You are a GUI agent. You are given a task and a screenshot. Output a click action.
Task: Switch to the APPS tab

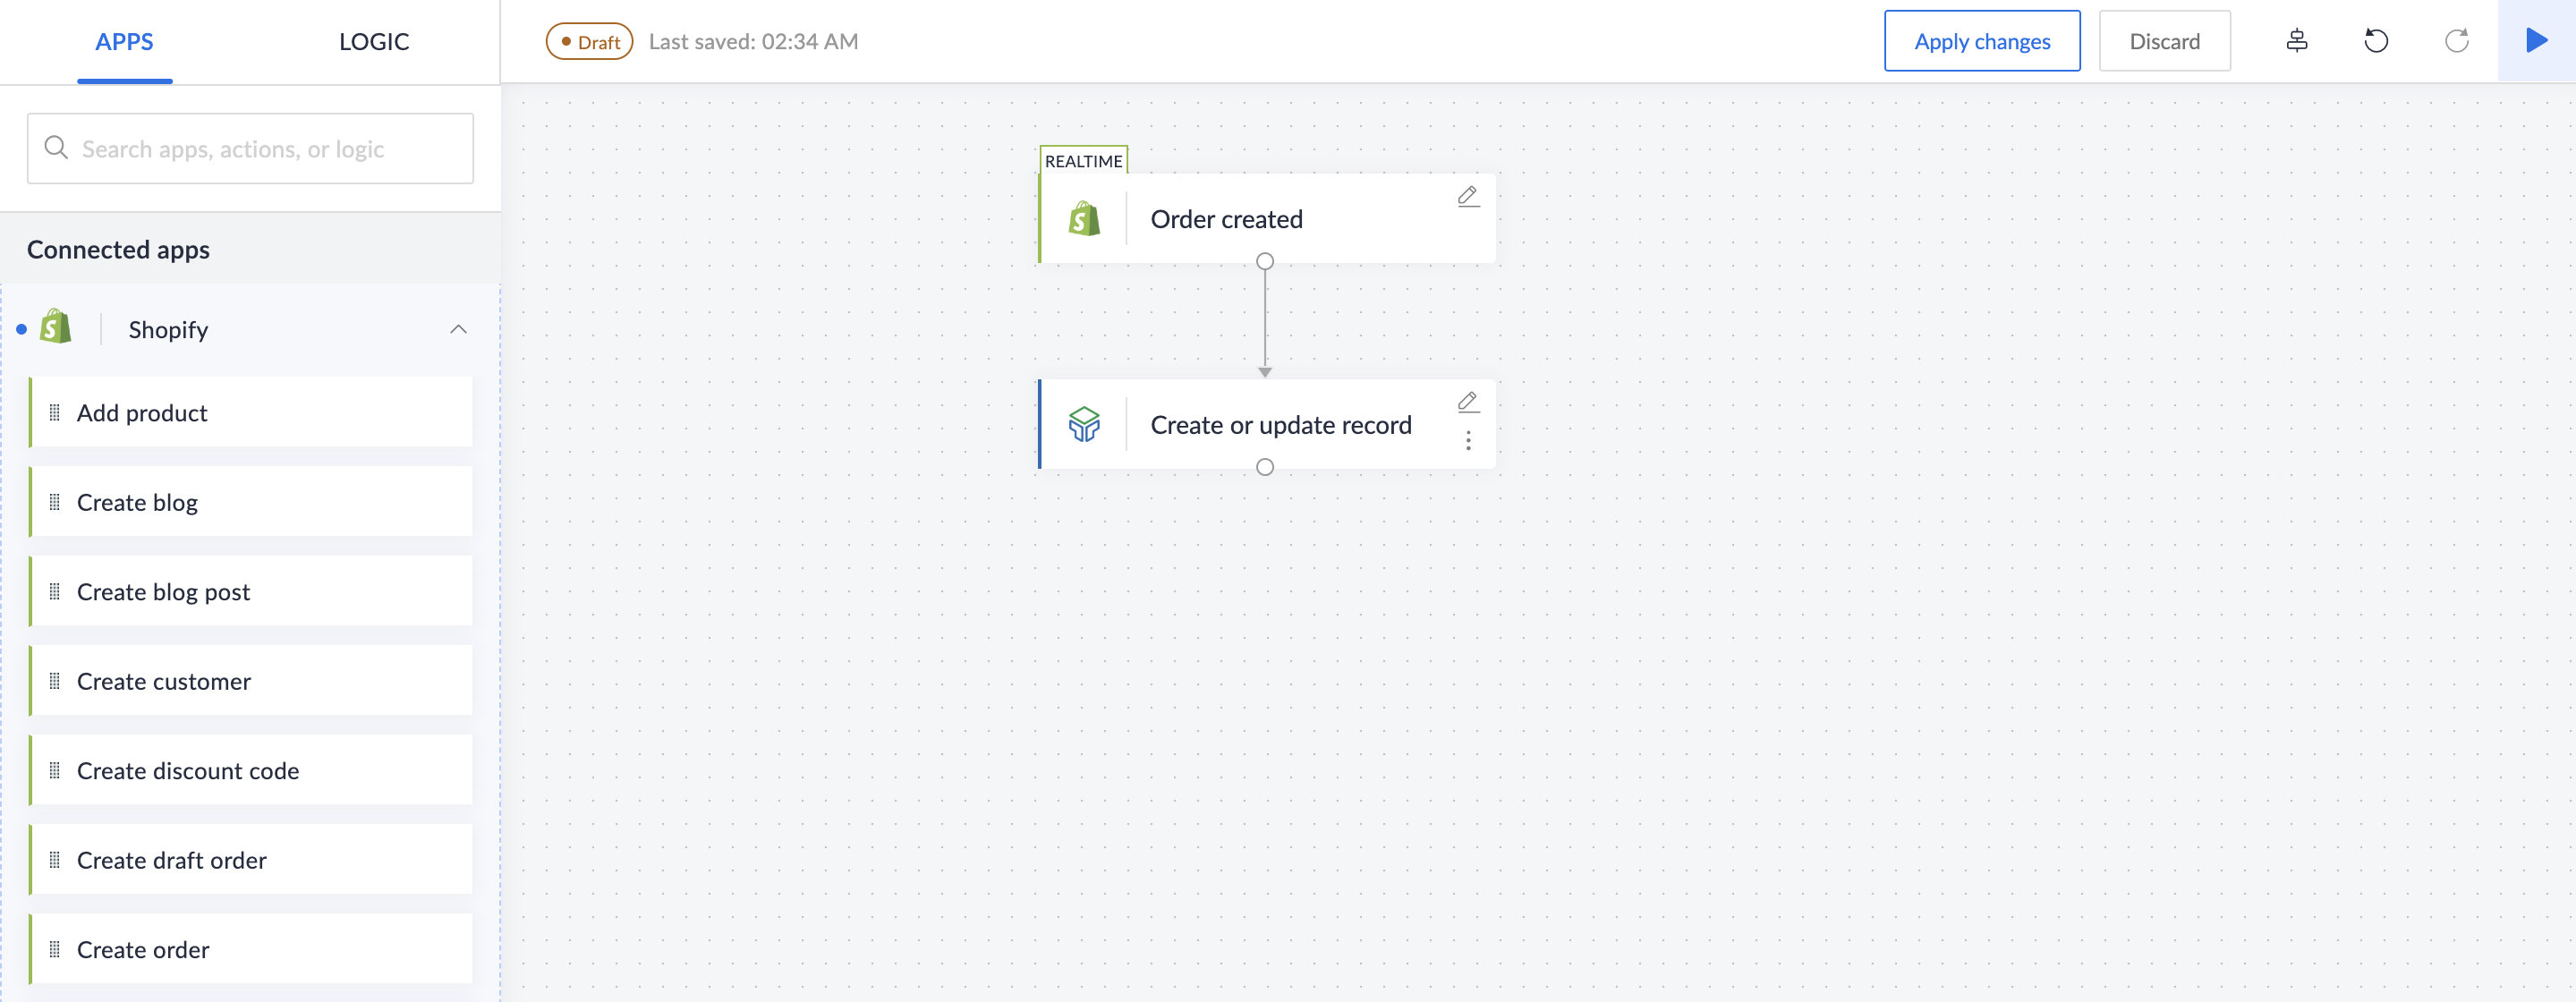coord(125,39)
